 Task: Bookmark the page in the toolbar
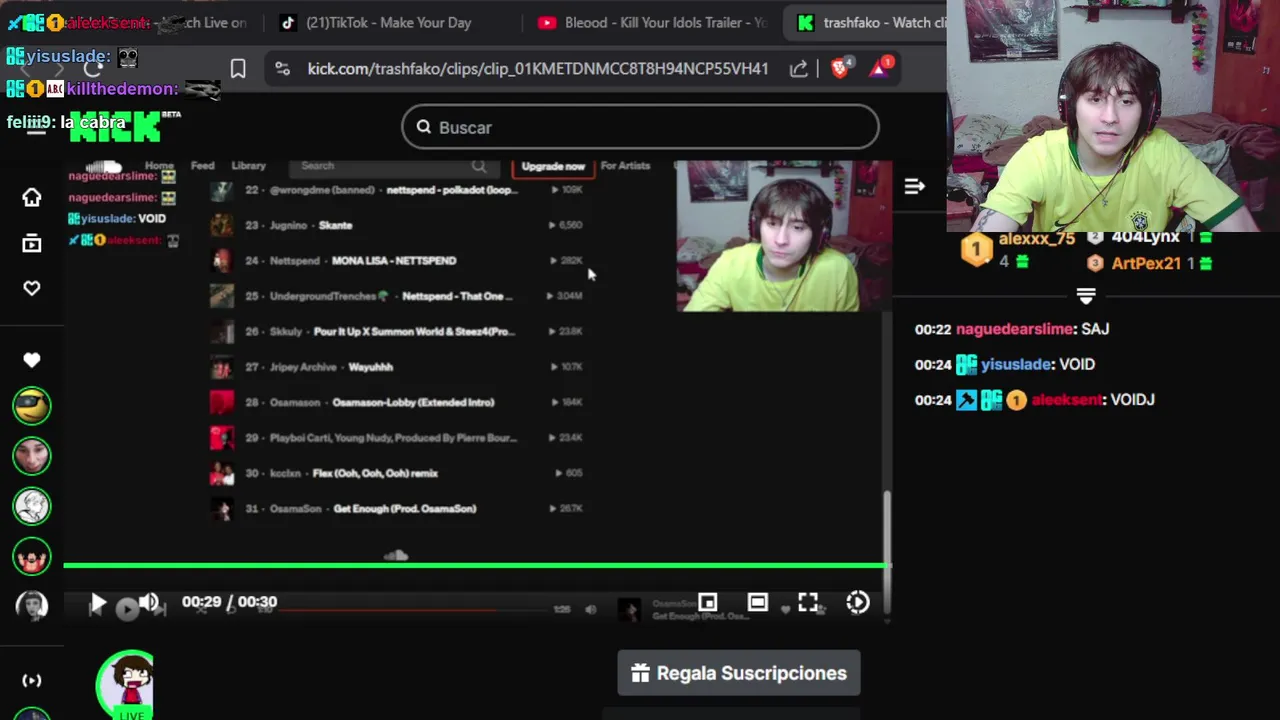(238, 68)
